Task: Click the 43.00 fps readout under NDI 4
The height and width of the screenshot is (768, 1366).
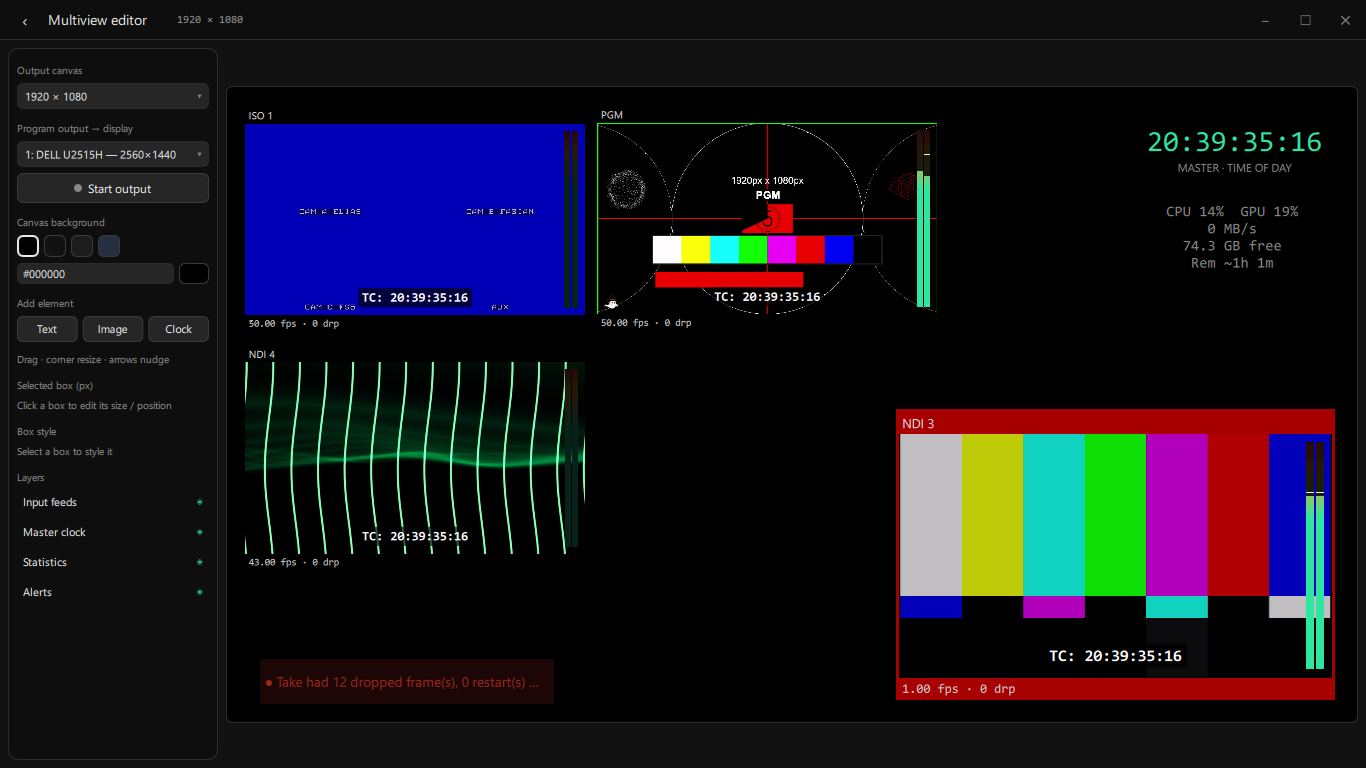Action: [294, 562]
